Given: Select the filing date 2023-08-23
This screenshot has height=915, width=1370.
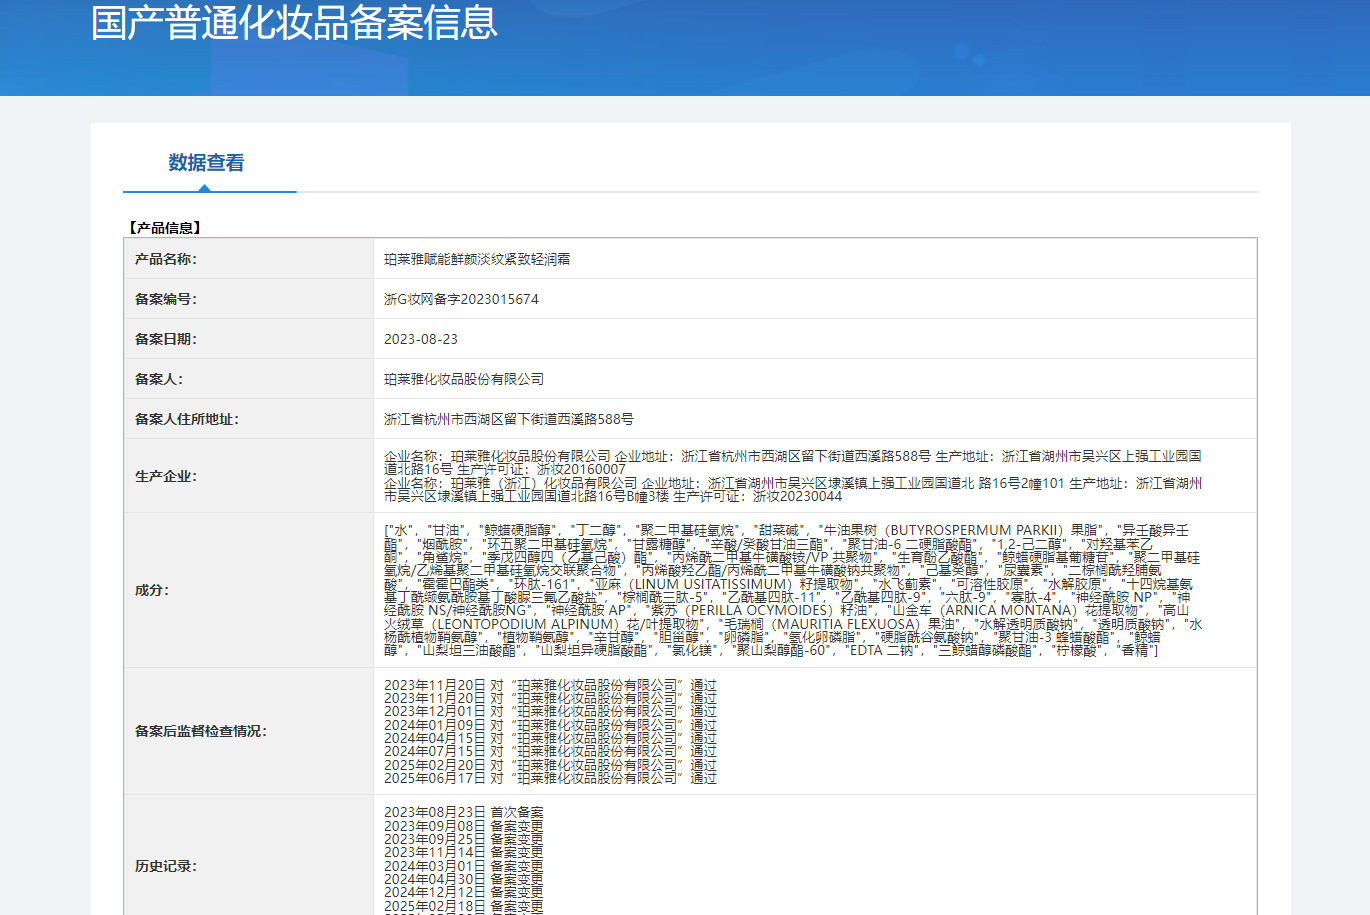Looking at the screenshot, I should [421, 339].
